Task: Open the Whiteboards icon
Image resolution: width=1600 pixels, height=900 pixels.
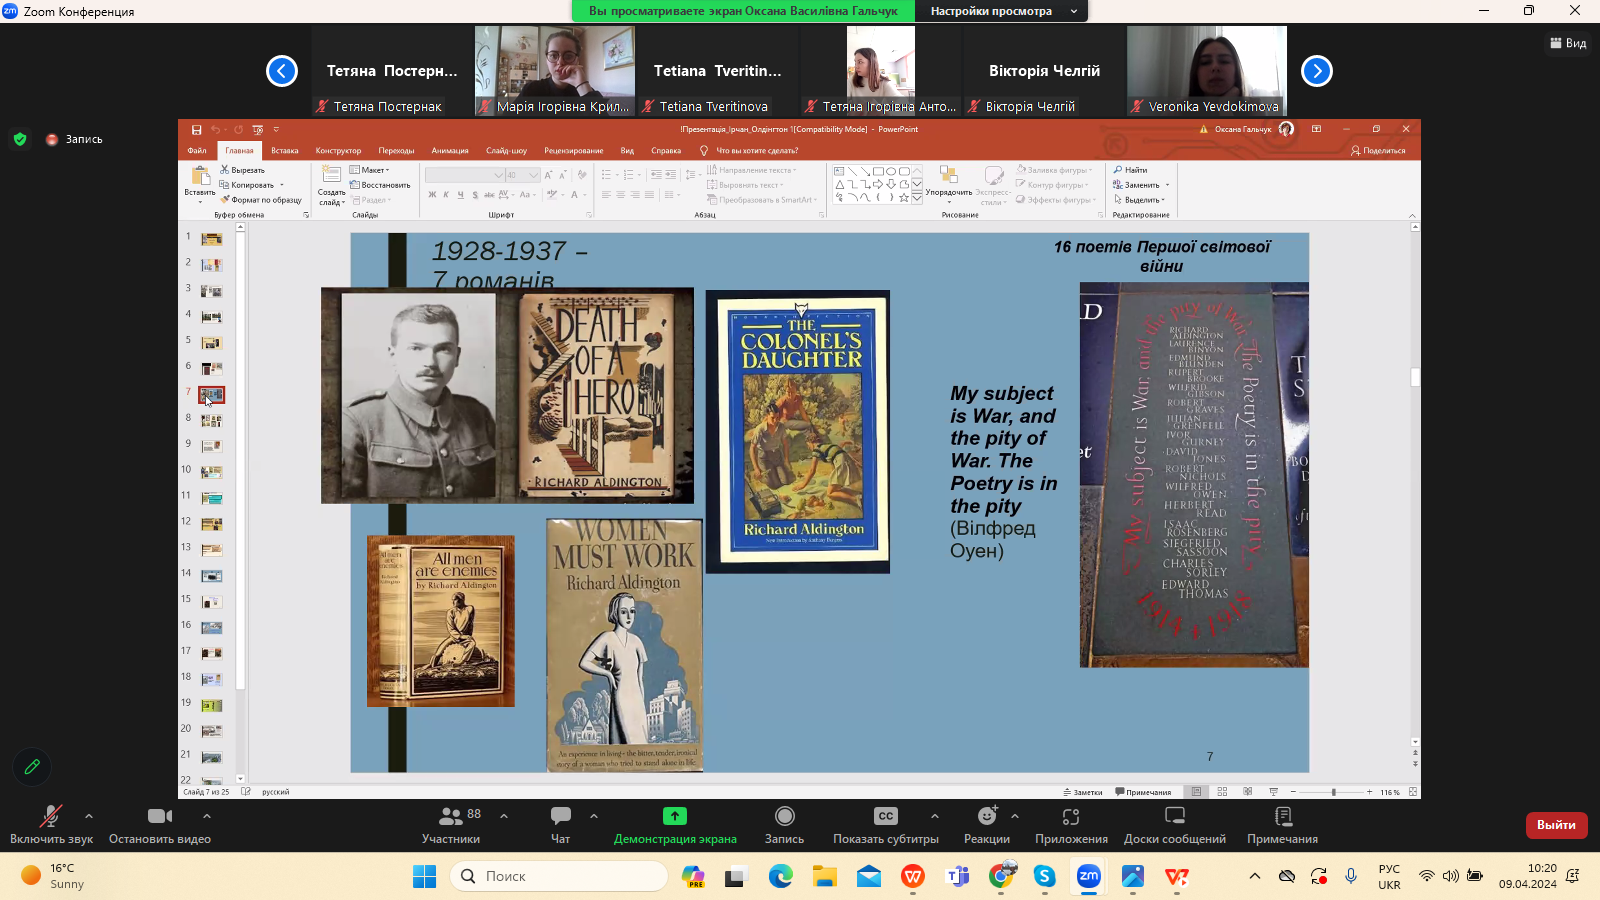Action: [1175, 817]
